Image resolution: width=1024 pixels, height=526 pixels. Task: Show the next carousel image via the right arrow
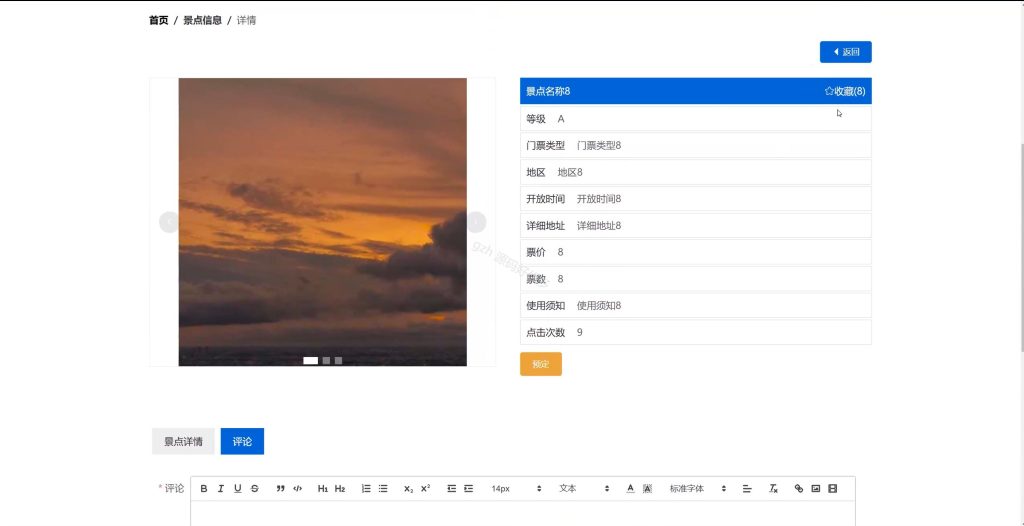[x=476, y=222]
